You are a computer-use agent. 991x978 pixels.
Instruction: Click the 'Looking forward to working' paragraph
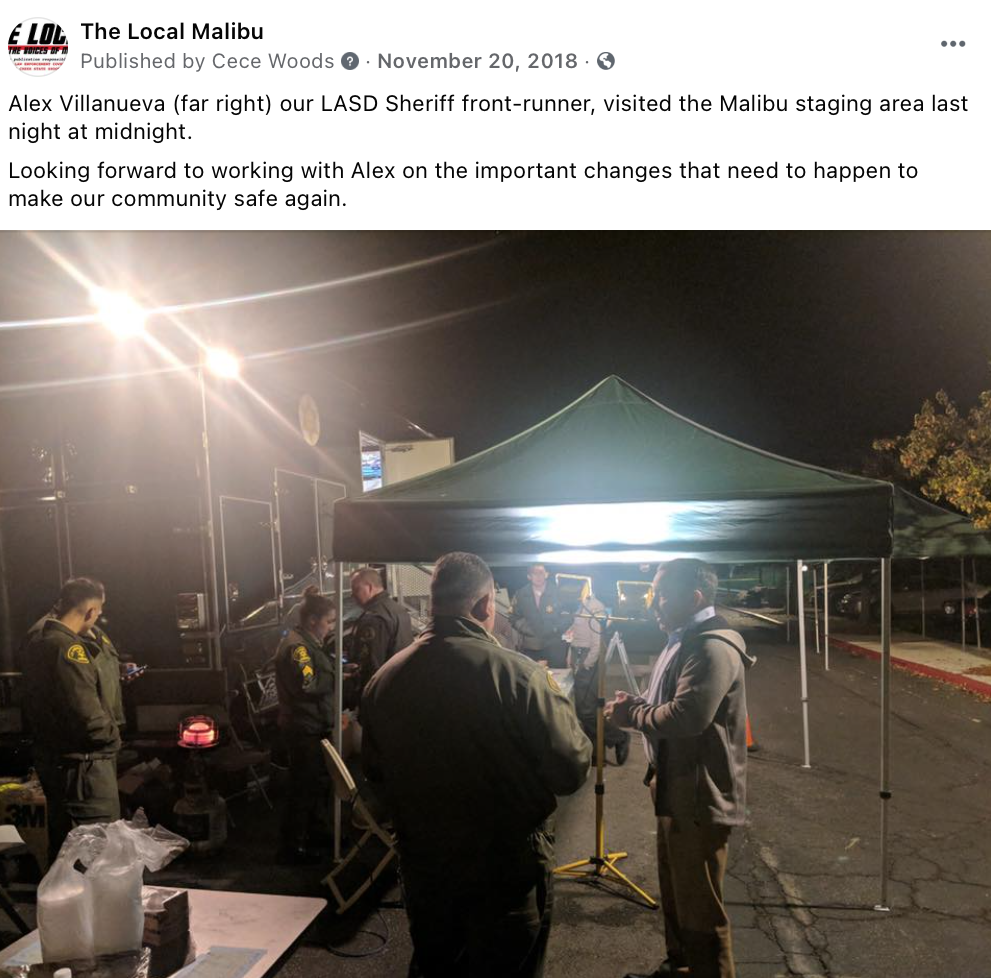click(x=463, y=185)
